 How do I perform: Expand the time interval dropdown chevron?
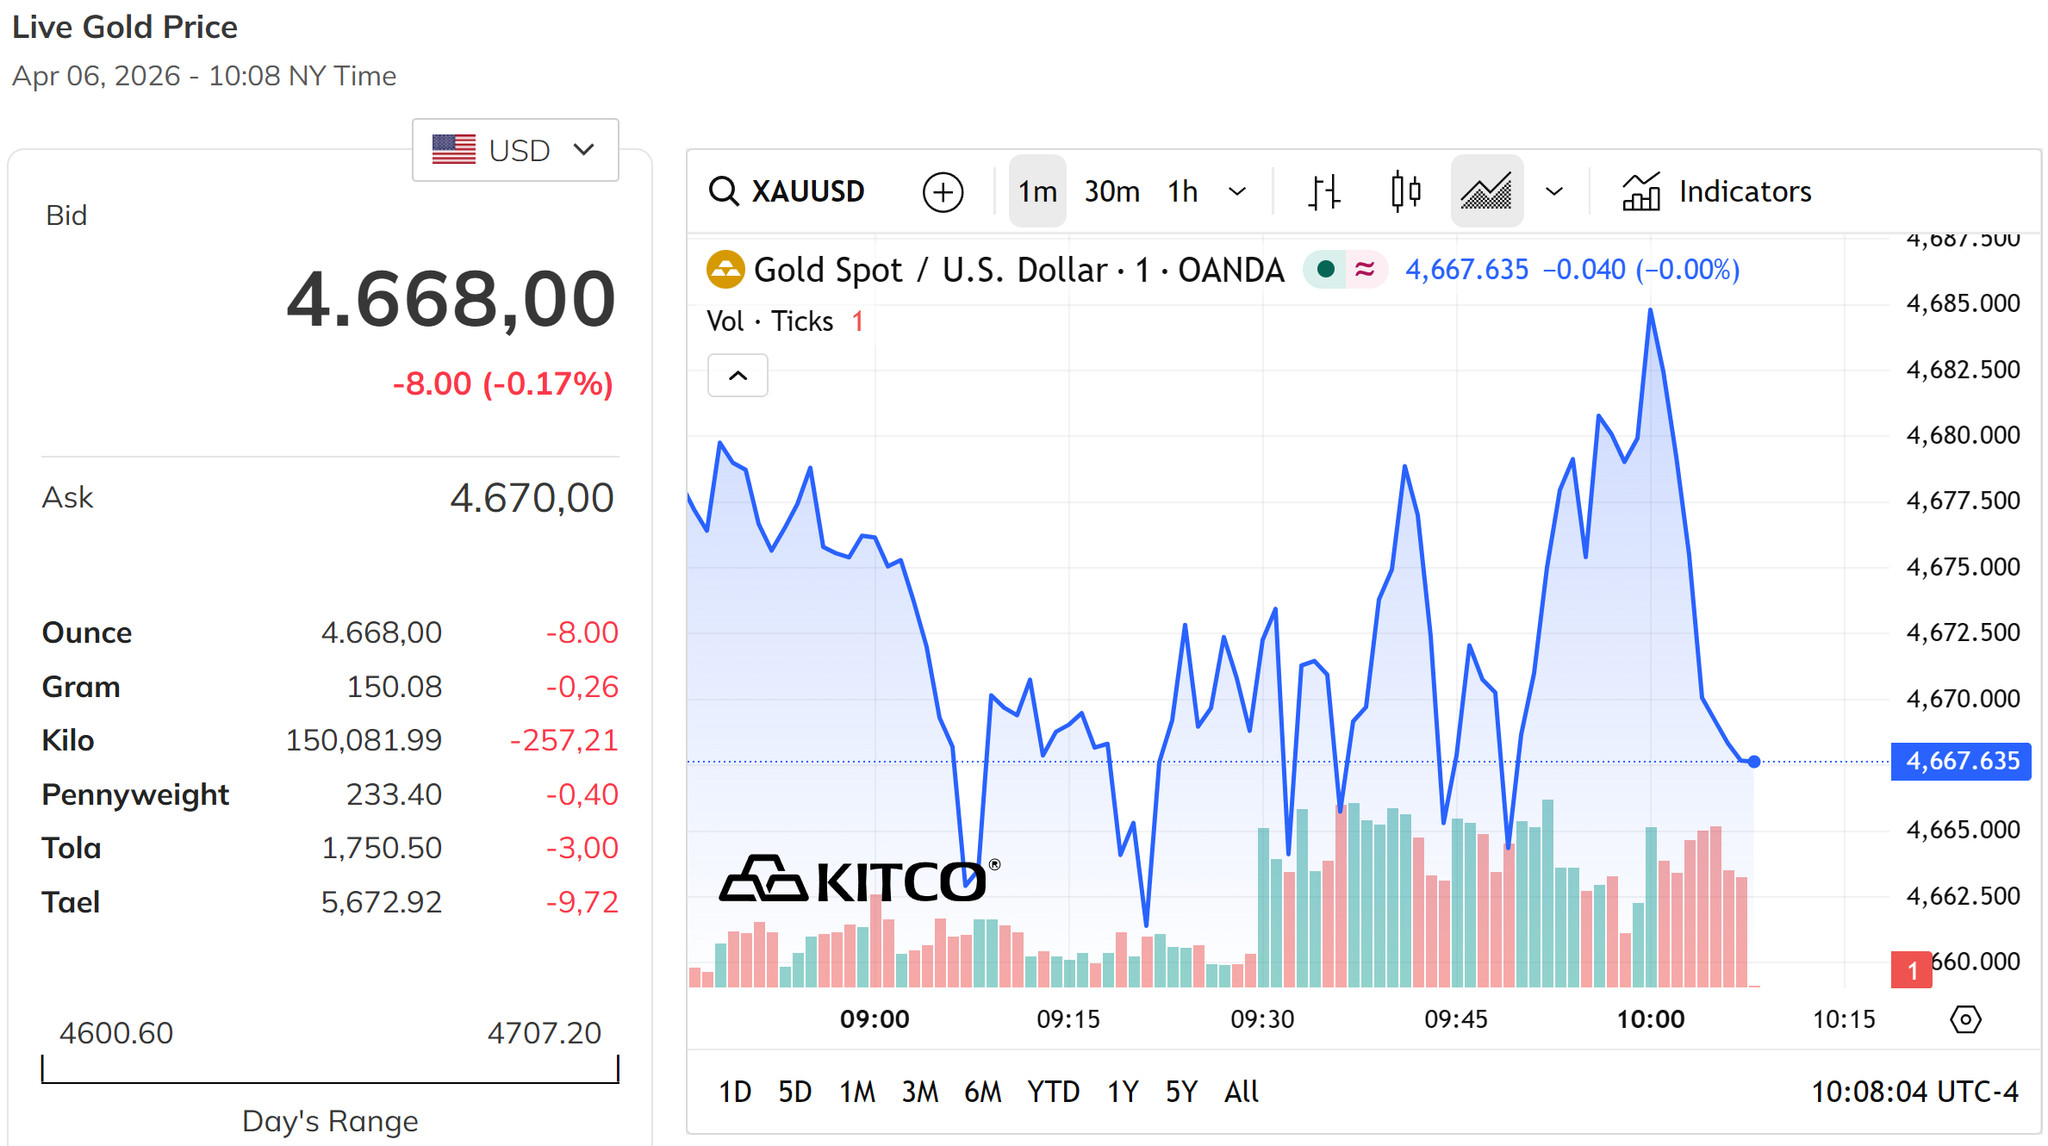1237,191
